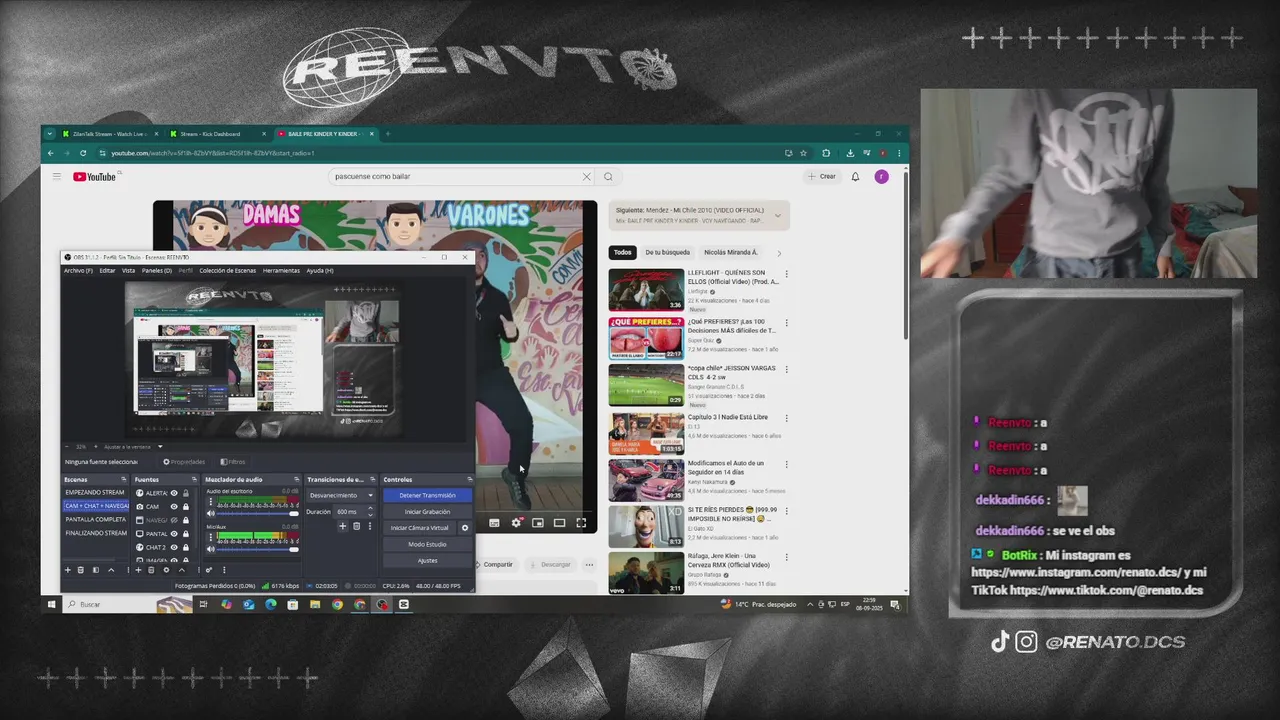Open the Herramientas menu in OBS

point(281,270)
